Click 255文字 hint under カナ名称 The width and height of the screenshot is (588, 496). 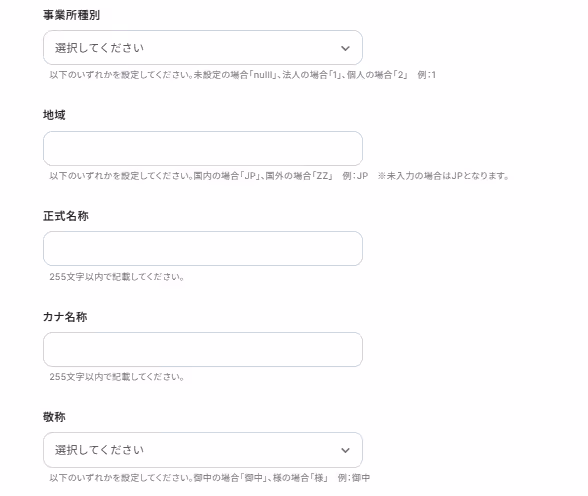point(117,377)
